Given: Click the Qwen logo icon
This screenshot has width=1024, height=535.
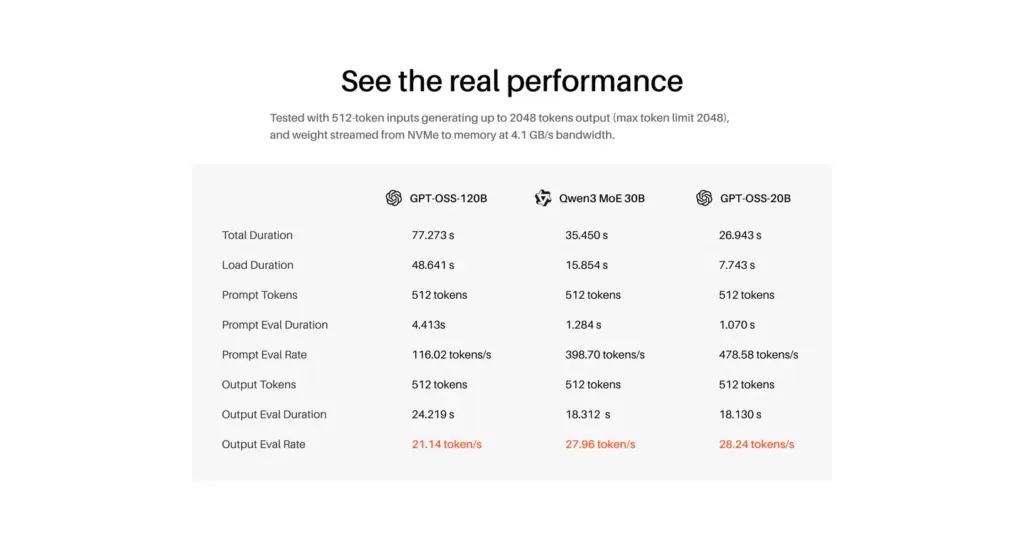Looking at the screenshot, I should pyautogui.click(x=543, y=198).
